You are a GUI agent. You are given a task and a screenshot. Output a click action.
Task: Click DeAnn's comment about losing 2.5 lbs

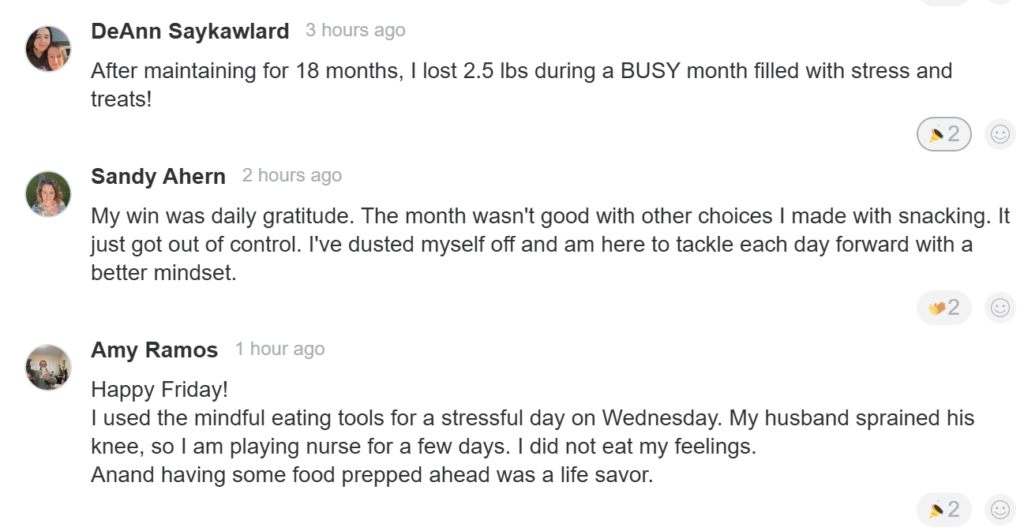[520, 72]
